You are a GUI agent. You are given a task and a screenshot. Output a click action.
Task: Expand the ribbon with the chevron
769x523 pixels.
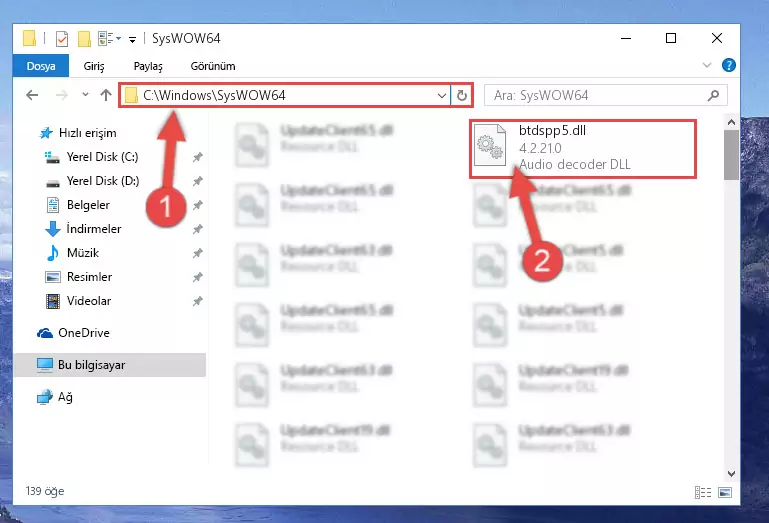point(707,65)
